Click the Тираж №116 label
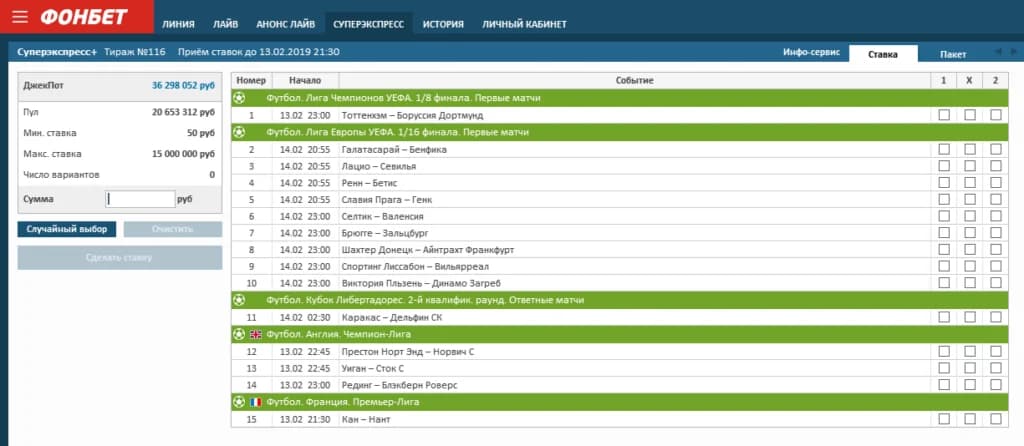 (135, 52)
